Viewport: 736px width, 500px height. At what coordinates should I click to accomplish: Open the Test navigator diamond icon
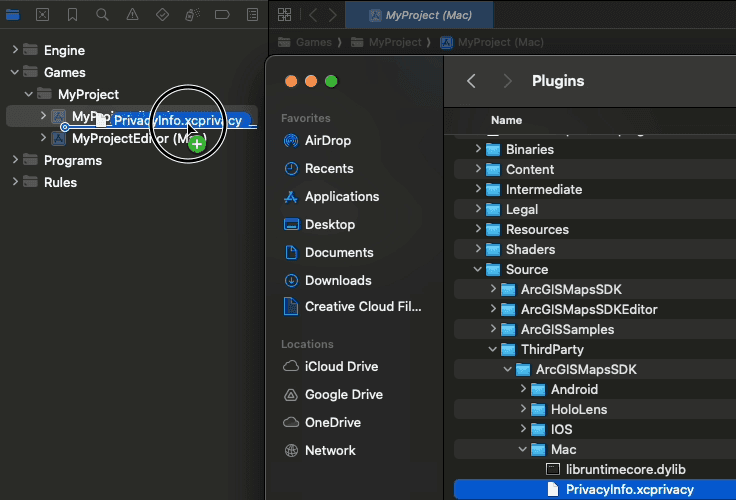(162, 15)
